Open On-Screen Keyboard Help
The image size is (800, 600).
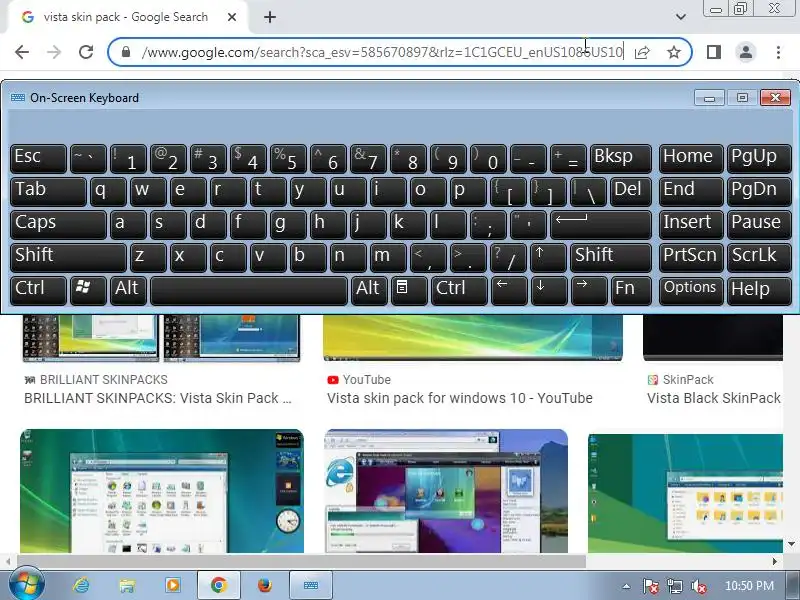tap(759, 290)
